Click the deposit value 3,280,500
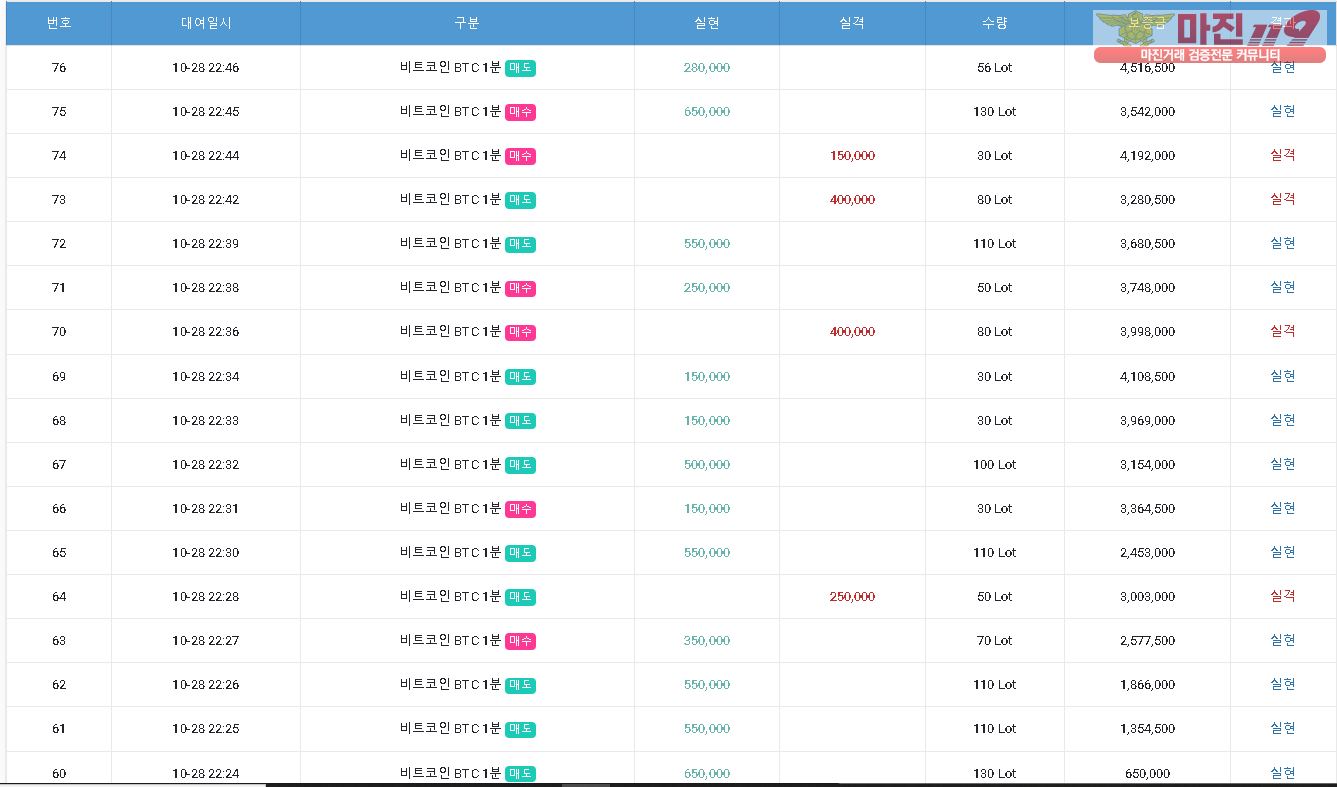The image size is (1337, 787). pos(1148,200)
